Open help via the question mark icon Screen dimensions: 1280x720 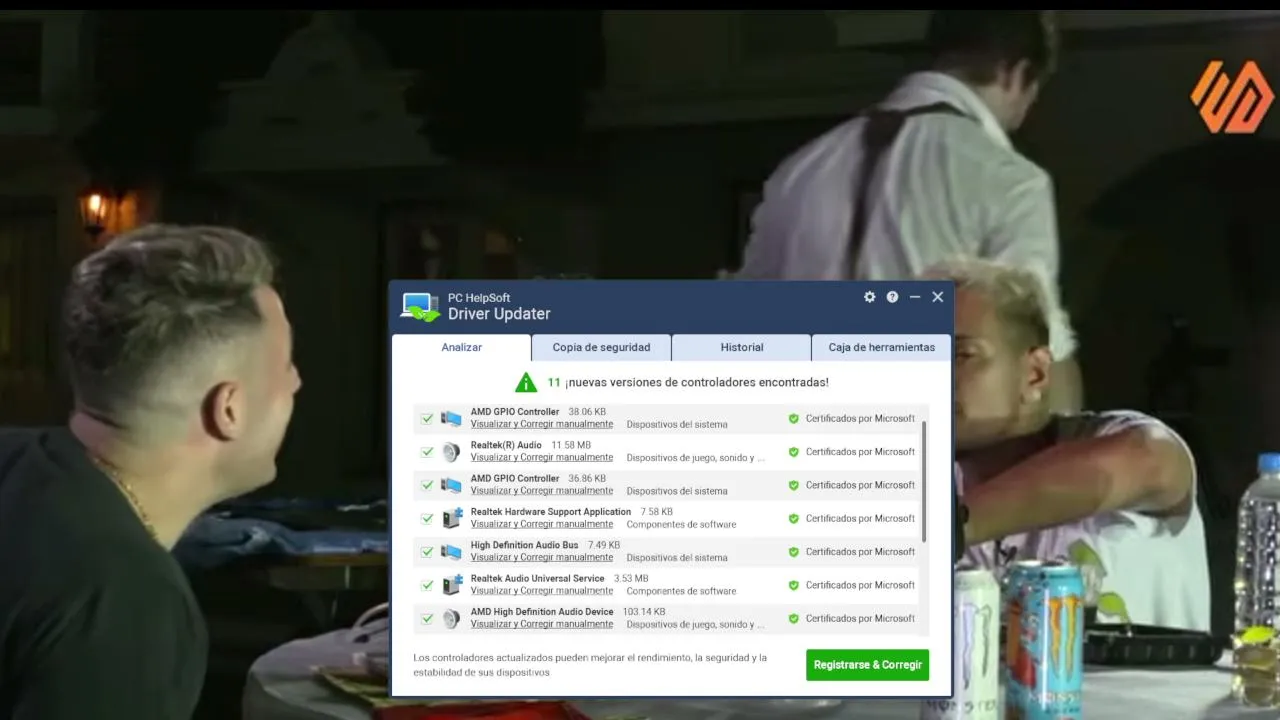pos(892,297)
